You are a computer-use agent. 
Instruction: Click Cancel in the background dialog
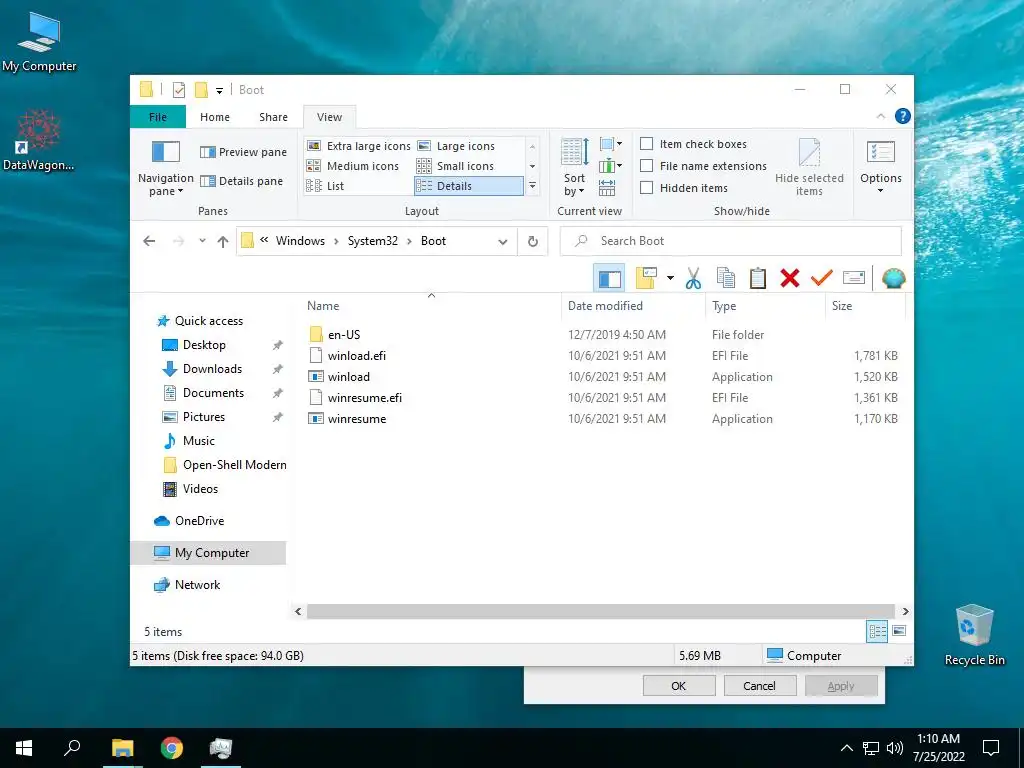tap(759, 686)
